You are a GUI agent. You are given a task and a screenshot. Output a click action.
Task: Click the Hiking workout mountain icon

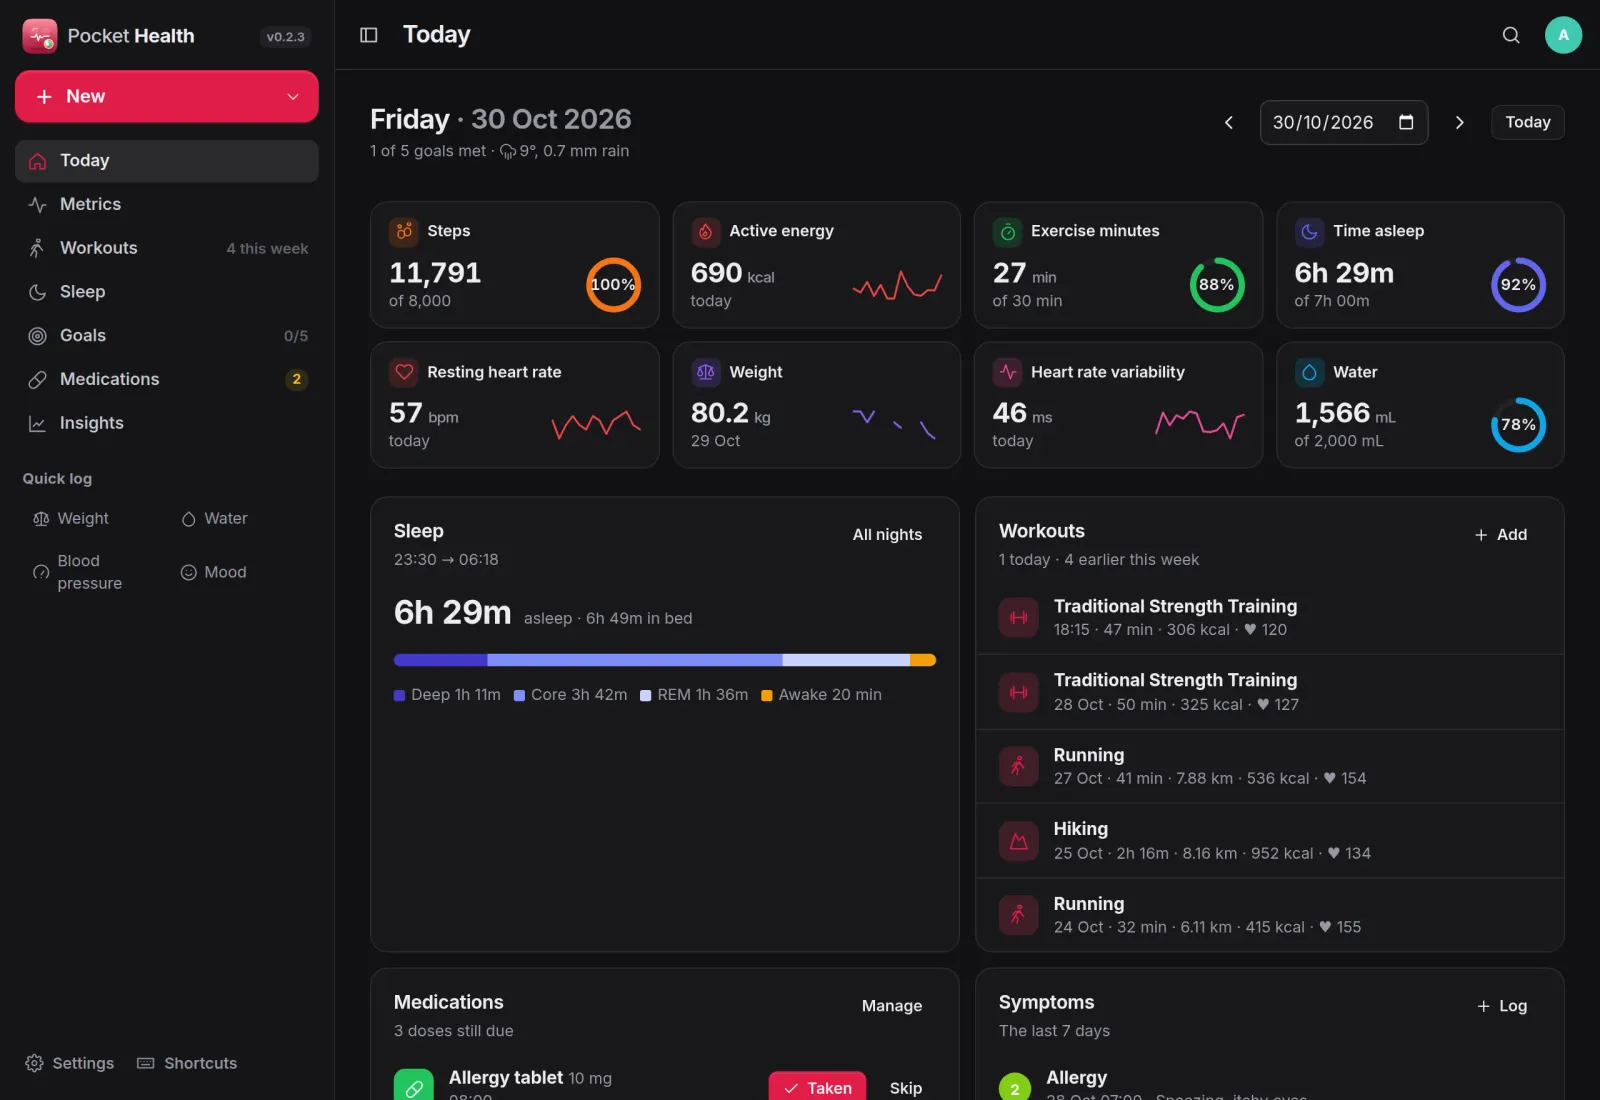click(x=1019, y=841)
